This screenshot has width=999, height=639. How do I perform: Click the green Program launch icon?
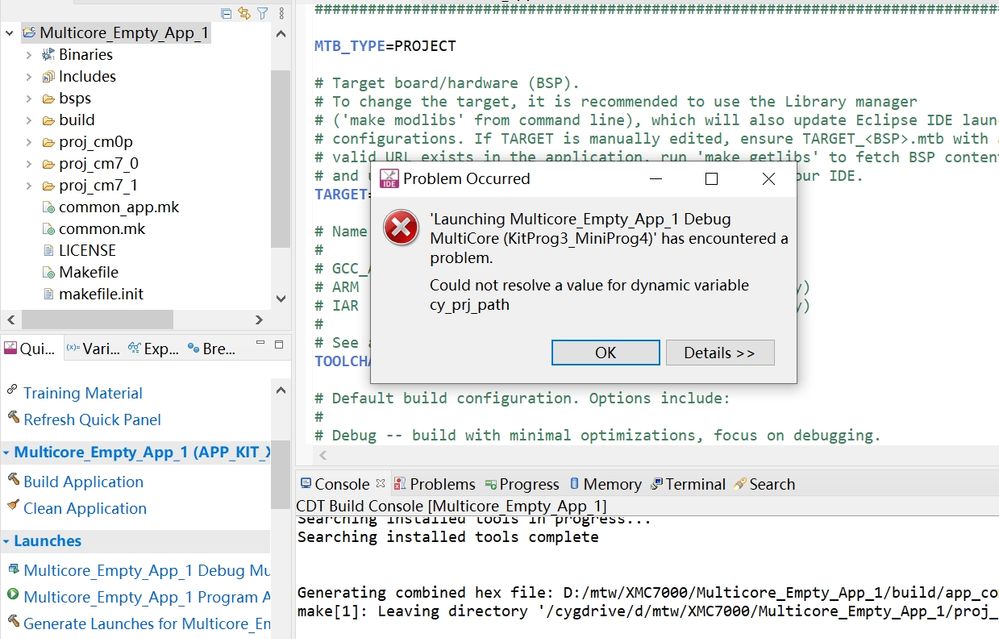point(13,596)
